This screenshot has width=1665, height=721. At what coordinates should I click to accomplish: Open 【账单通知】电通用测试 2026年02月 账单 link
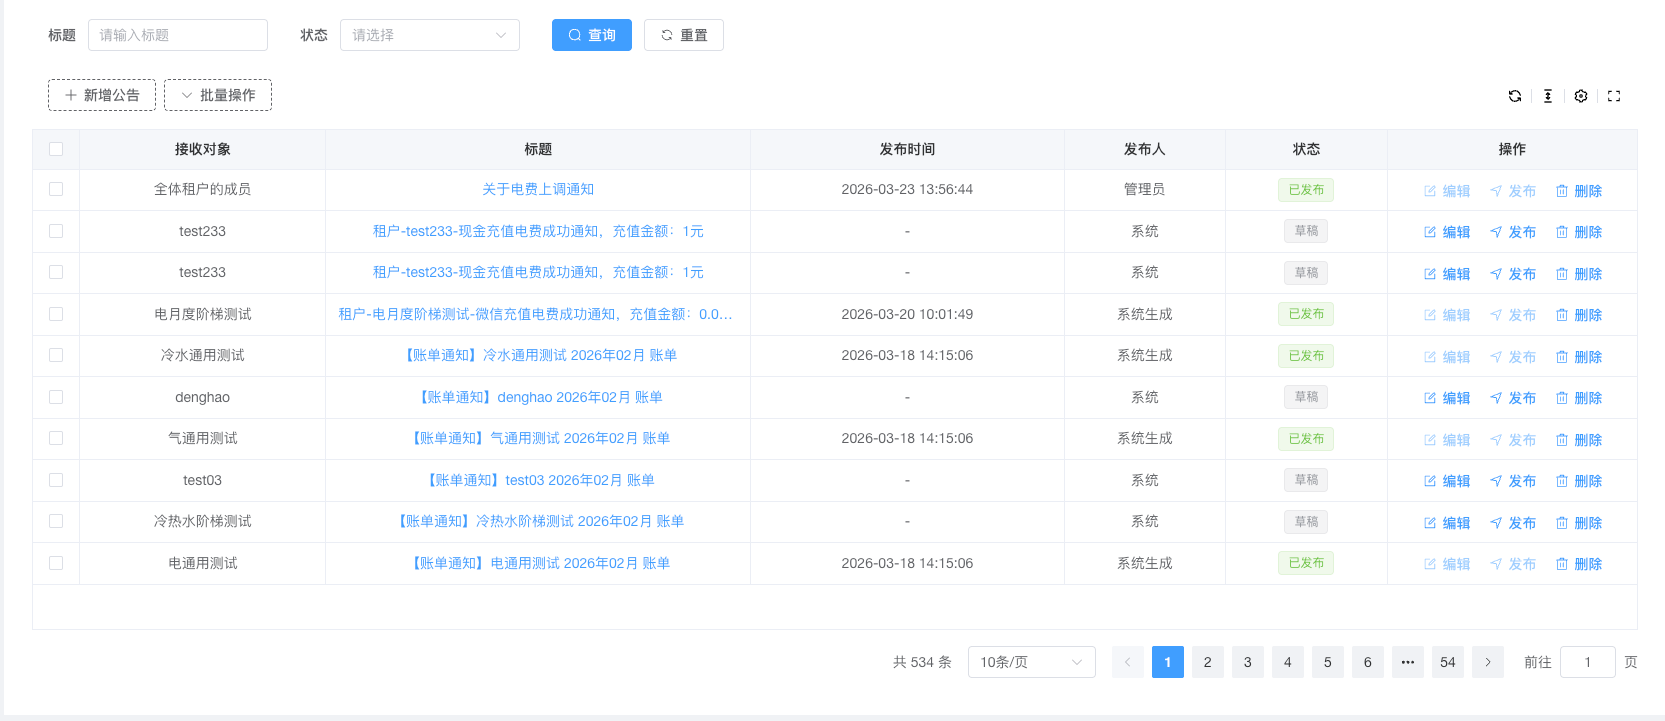pos(538,563)
